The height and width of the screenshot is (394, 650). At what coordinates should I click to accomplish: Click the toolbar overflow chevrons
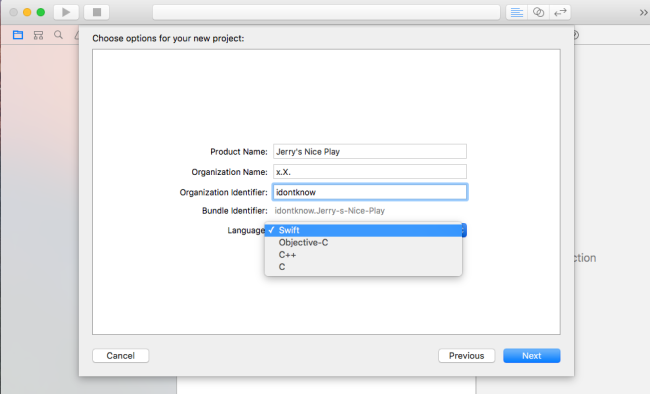[x=643, y=12]
